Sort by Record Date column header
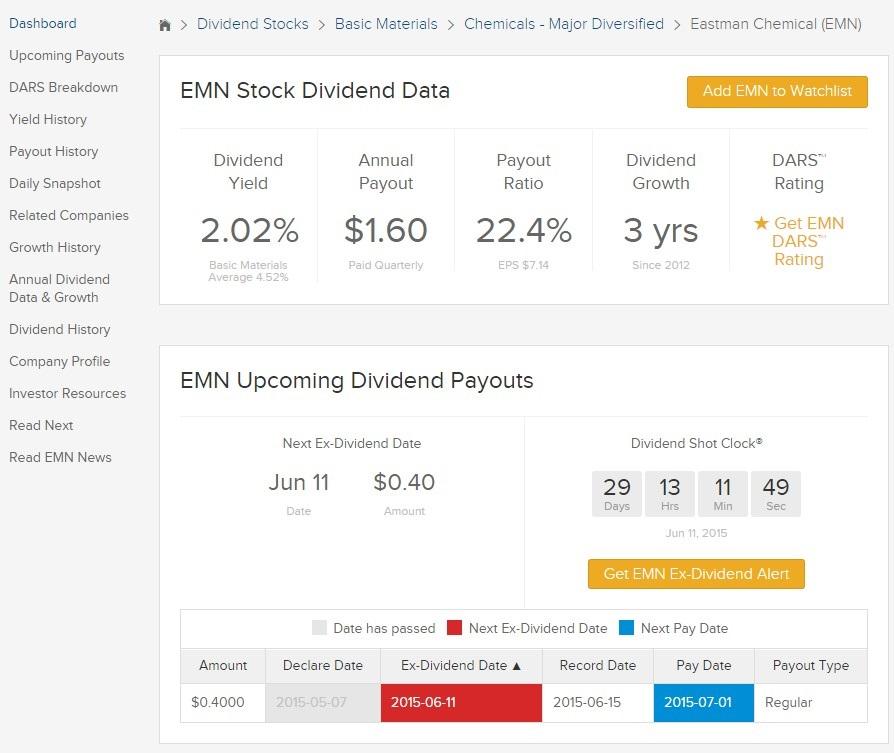 point(598,665)
